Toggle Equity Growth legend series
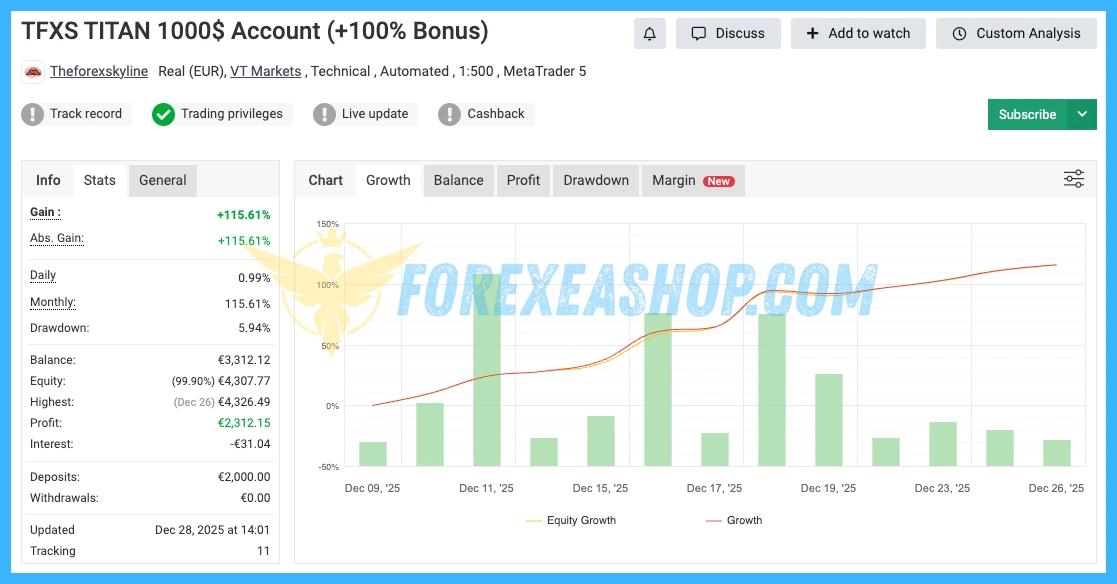This screenshot has height=584, width=1117. tap(570, 520)
